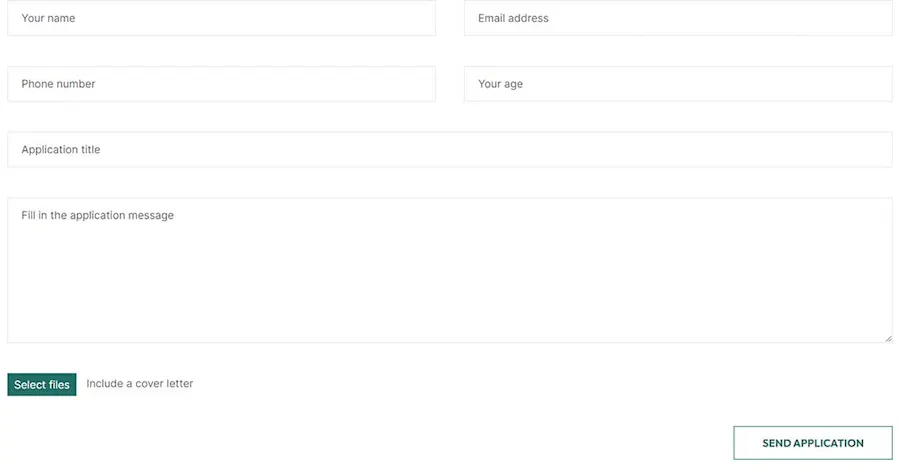The width and height of the screenshot is (900, 475).
Task: Click the 'Email address' placeholder text
Action: click(513, 18)
